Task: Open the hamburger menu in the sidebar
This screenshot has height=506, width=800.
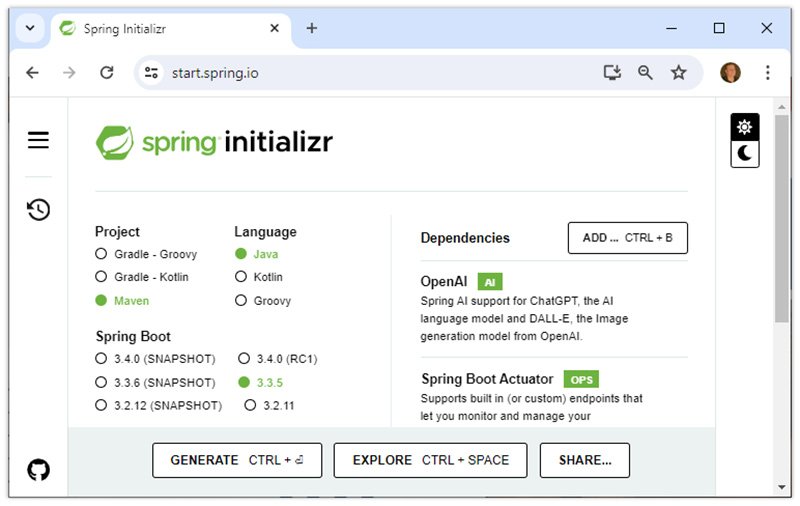Action: point(38,140)
